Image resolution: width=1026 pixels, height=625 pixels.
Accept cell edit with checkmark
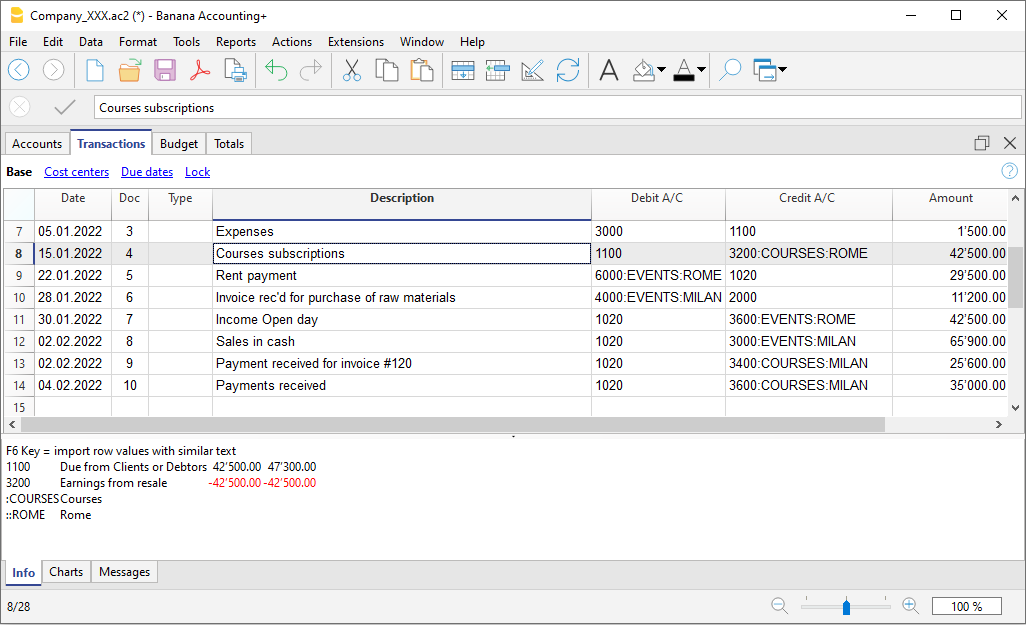(65, 107)
